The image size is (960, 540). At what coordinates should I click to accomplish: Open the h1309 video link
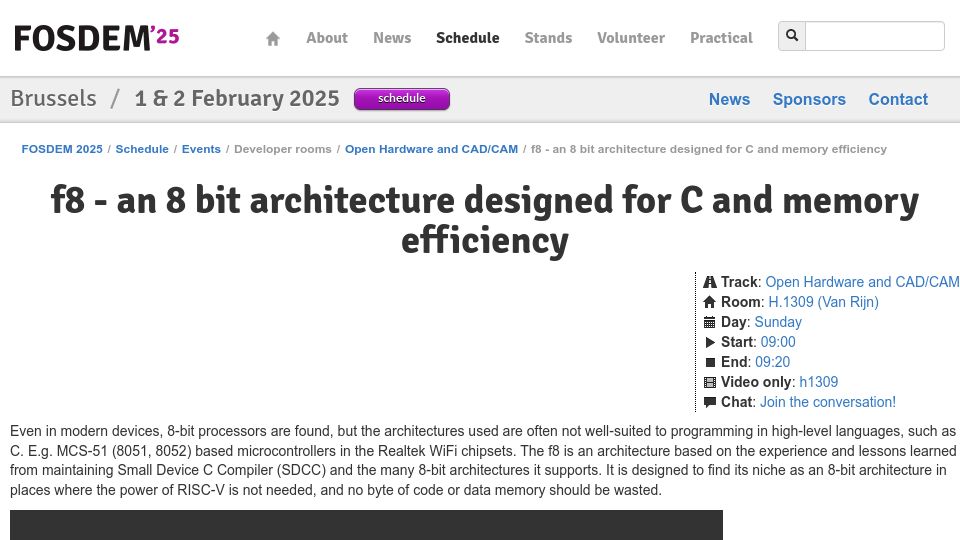pos(819,382)
